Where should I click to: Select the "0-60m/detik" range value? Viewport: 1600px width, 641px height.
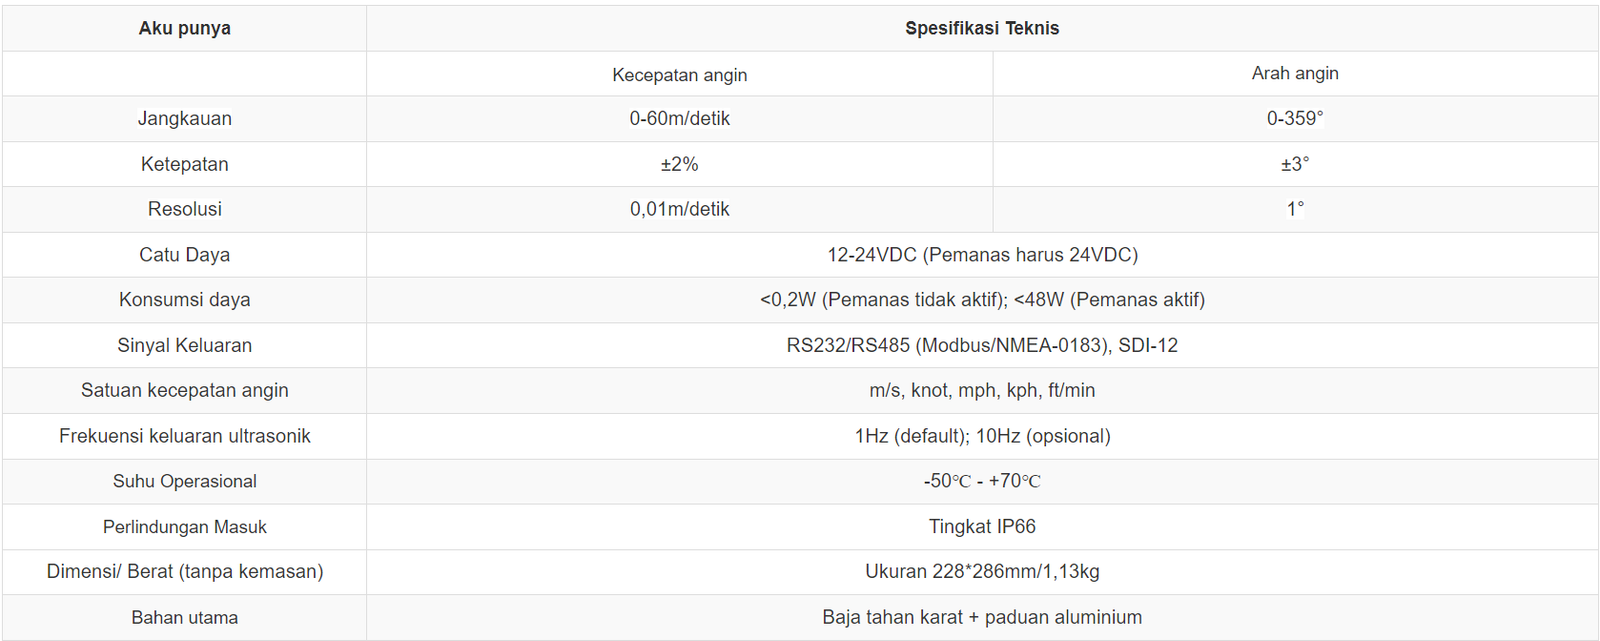679,118
